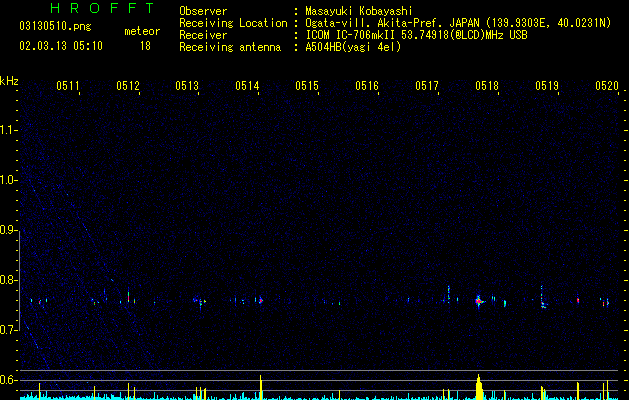The width and height of the screenshot is (629, 400).
Task: Click the kHz axis unit label
Action: [x=9, y=81]
